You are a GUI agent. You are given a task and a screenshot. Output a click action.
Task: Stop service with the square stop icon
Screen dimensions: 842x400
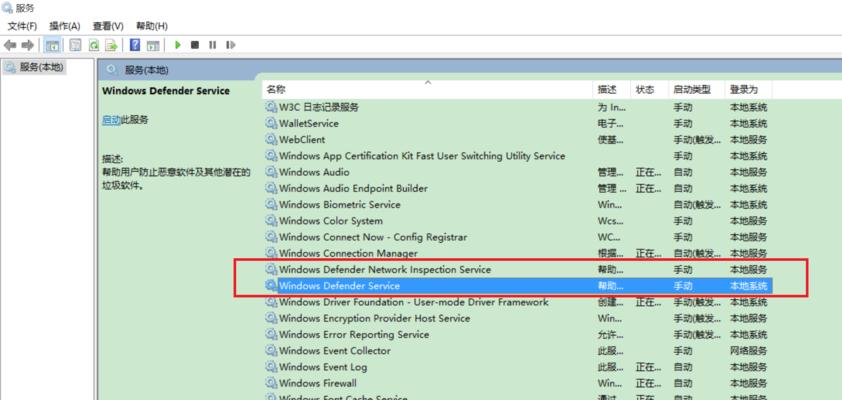pos(195,45)
